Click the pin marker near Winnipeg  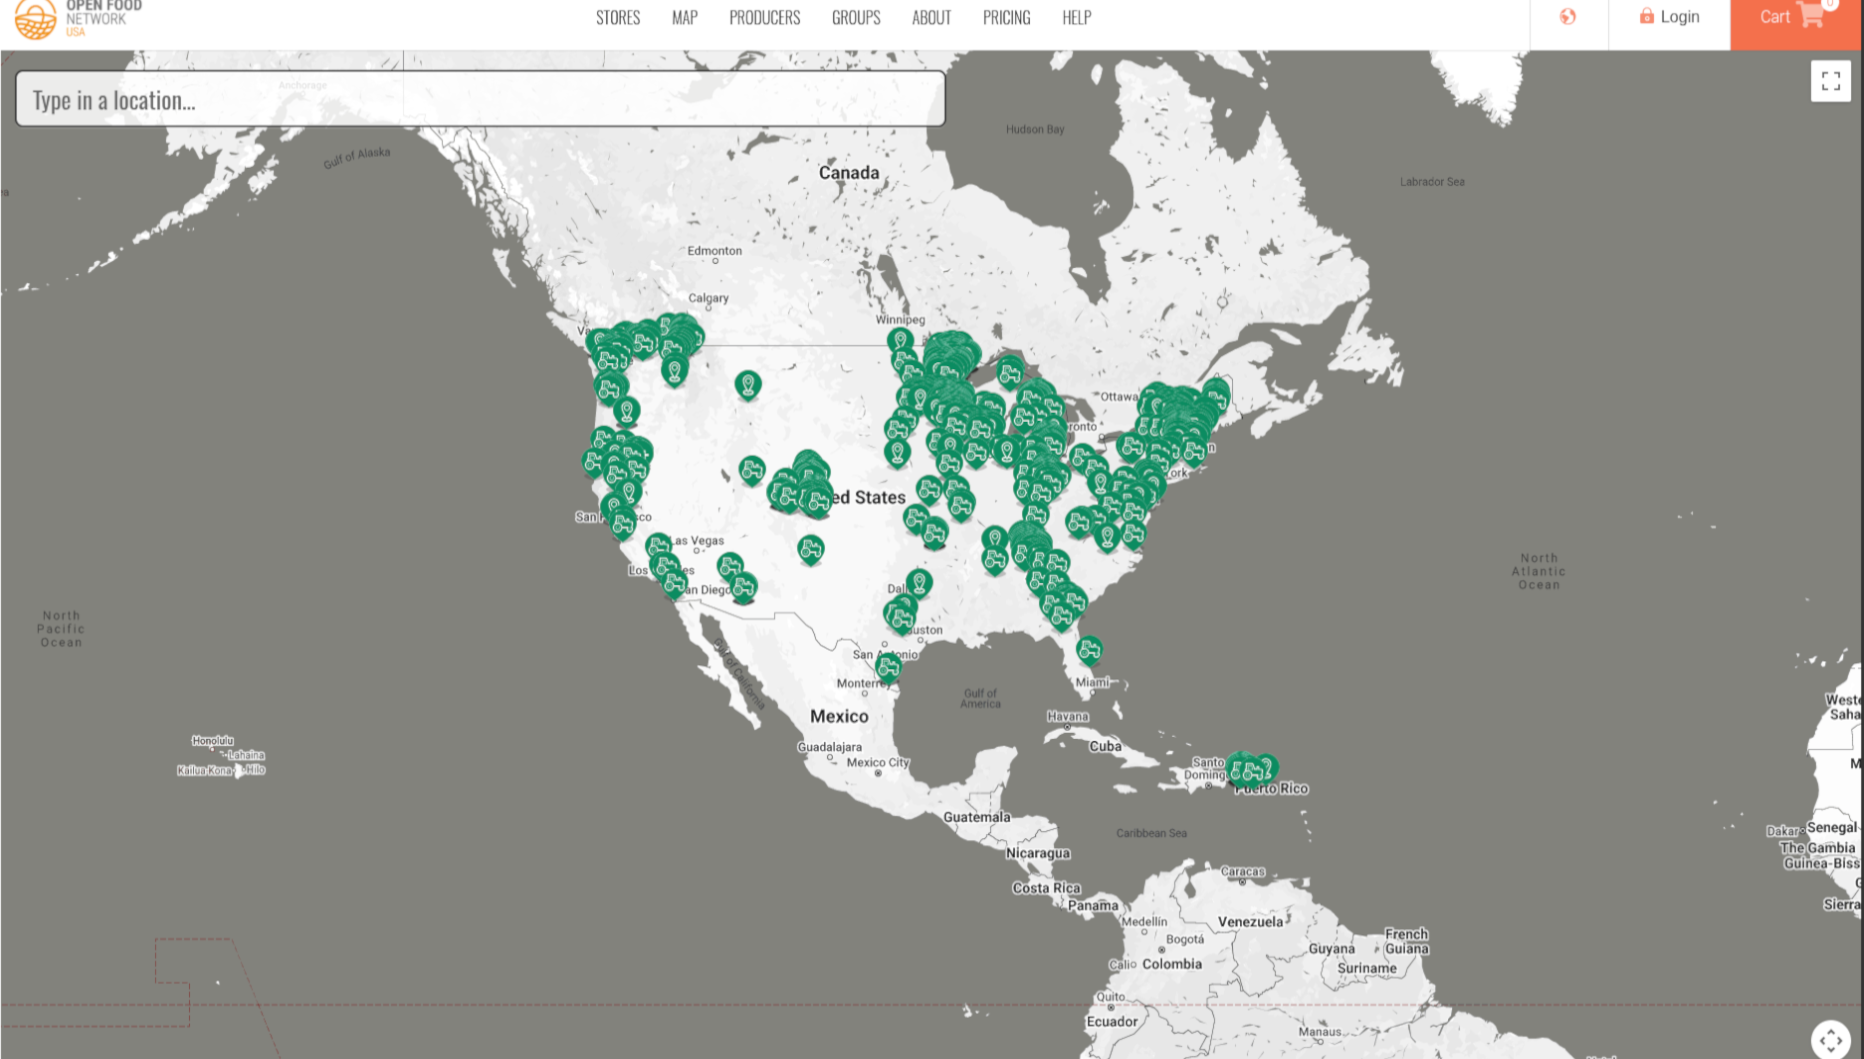point(900,341)
